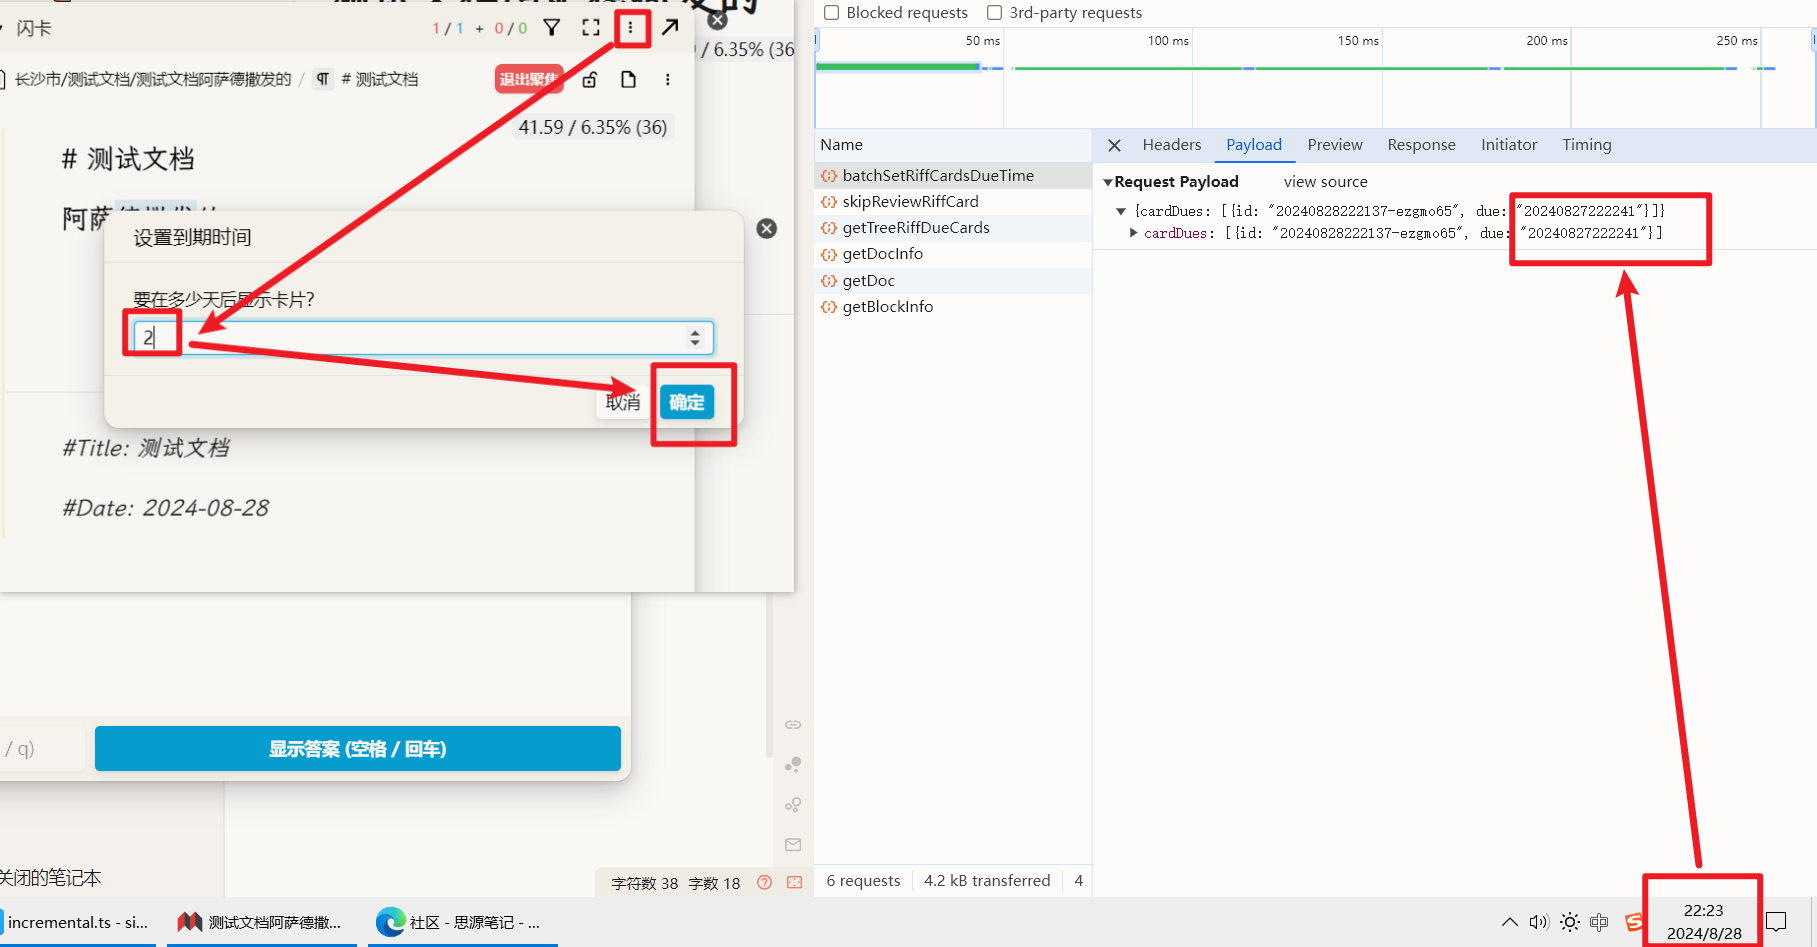Screen dimensions: 1817x947
Task: Click the '6 requests' summary text
Action: pos(863,881)
